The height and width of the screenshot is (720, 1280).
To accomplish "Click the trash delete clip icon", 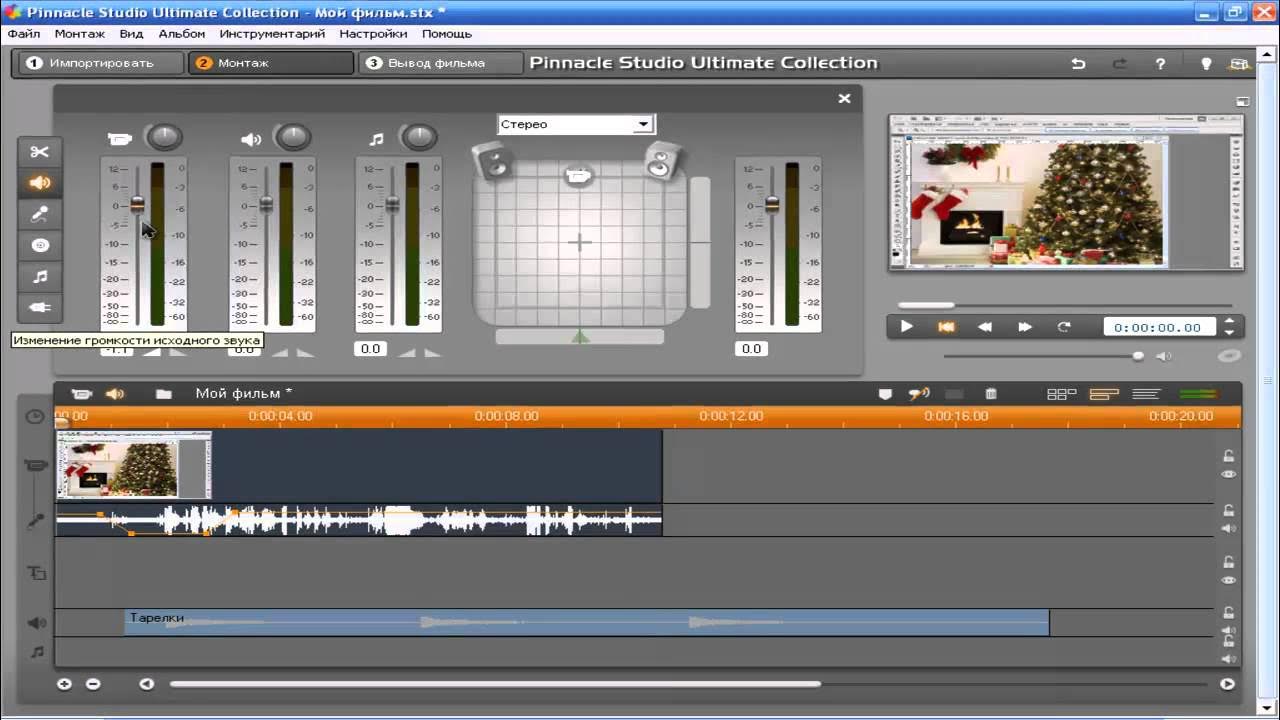I will tap(991, 394).
